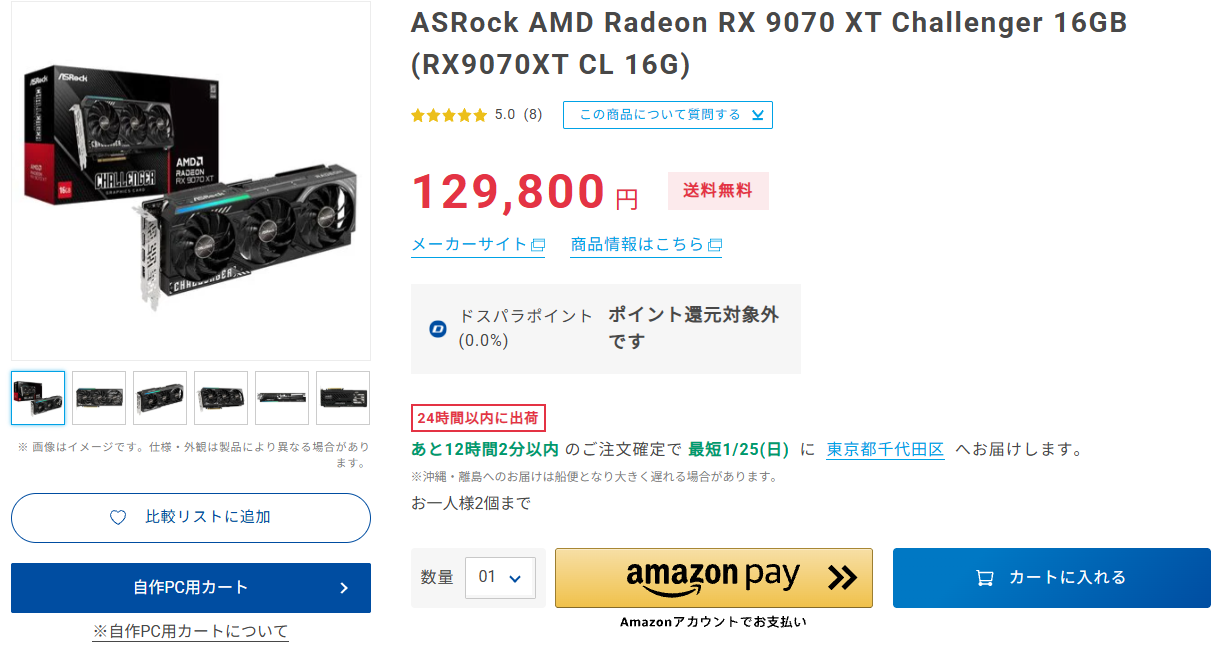Select the fifth thumbnail showing card side edge

pos(282,398)
